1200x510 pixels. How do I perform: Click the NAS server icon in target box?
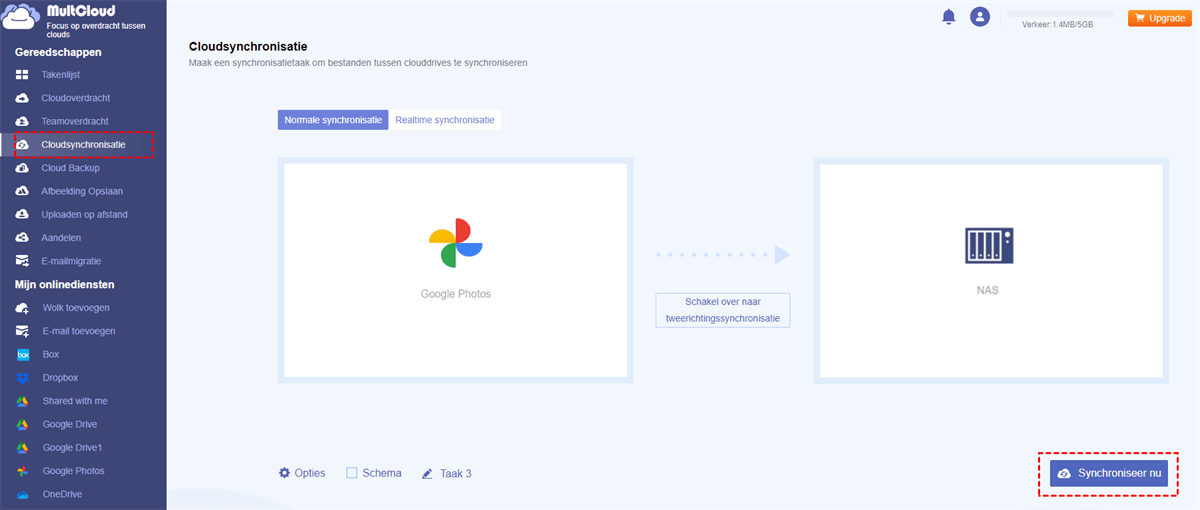click(x=990, y=245)
